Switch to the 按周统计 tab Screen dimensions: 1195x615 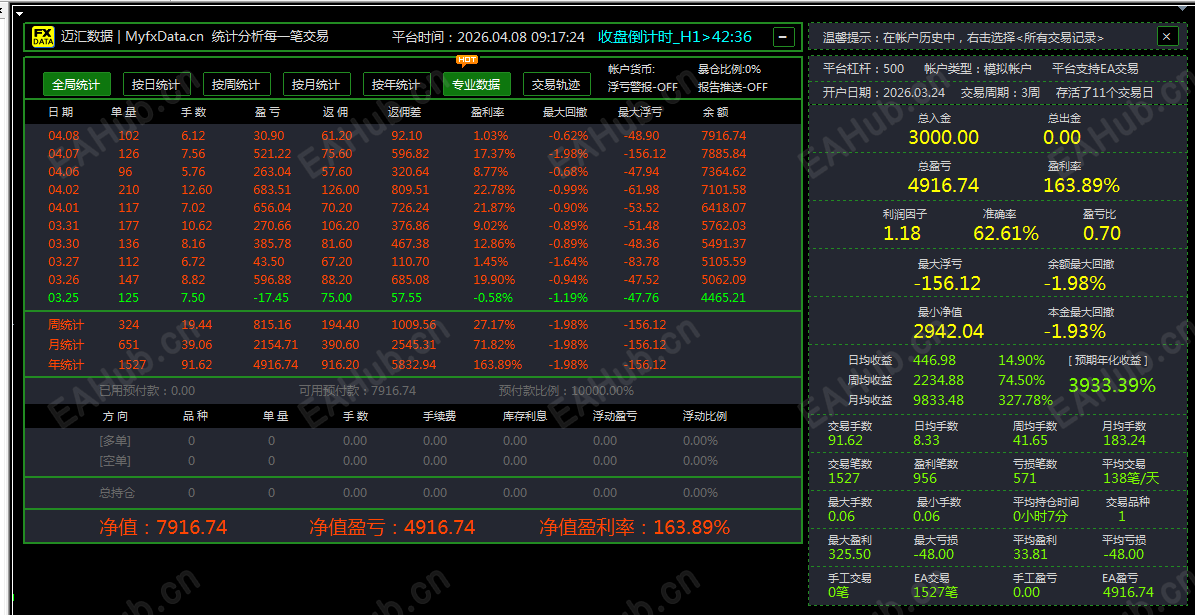tap(236, 84)
